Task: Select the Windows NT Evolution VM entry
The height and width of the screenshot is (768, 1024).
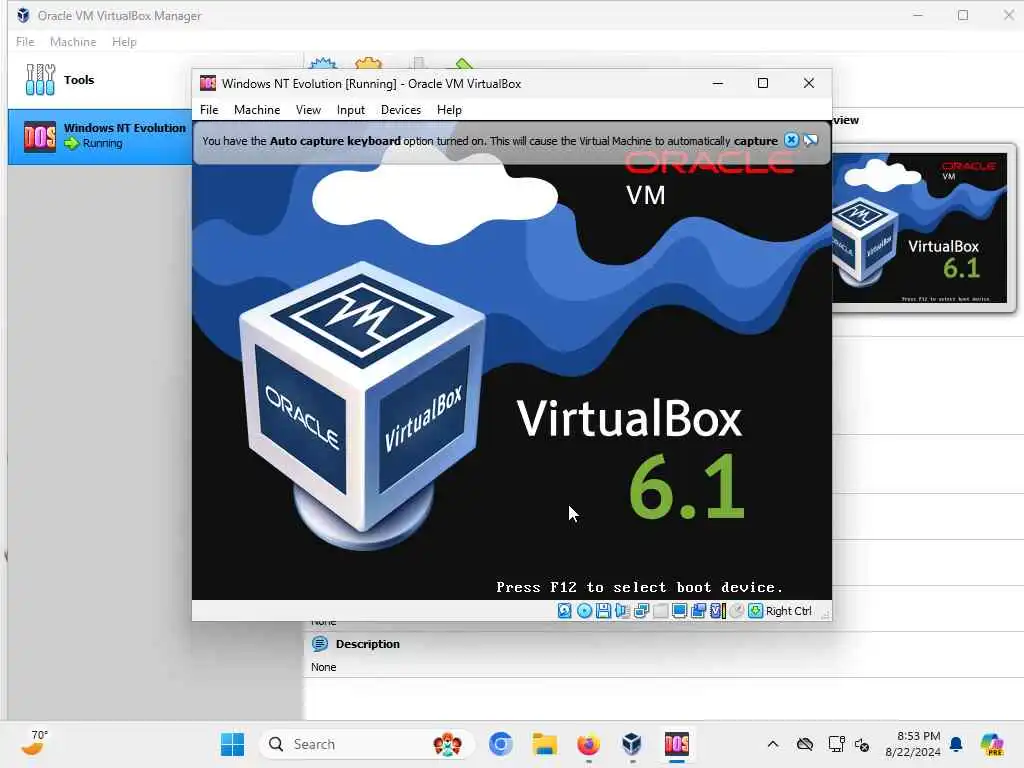Action: click(x=100, y=136)
